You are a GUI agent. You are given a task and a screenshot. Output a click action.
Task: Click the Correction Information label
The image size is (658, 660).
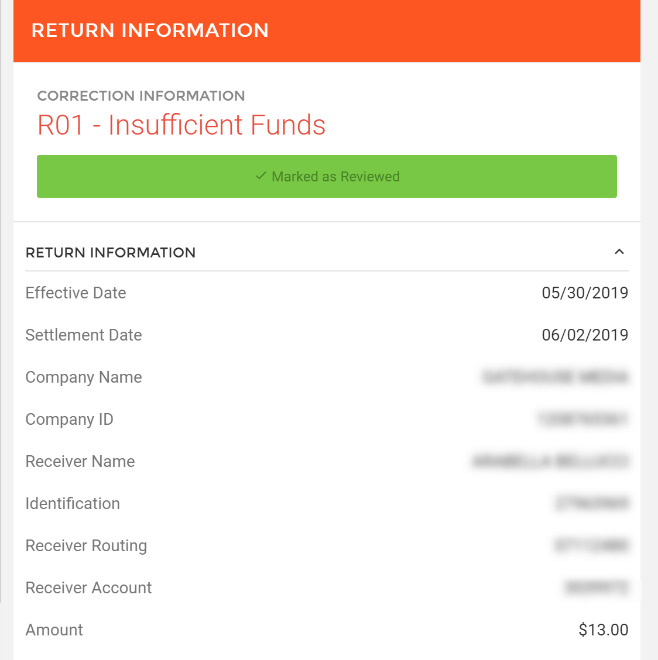click(141, 96)
